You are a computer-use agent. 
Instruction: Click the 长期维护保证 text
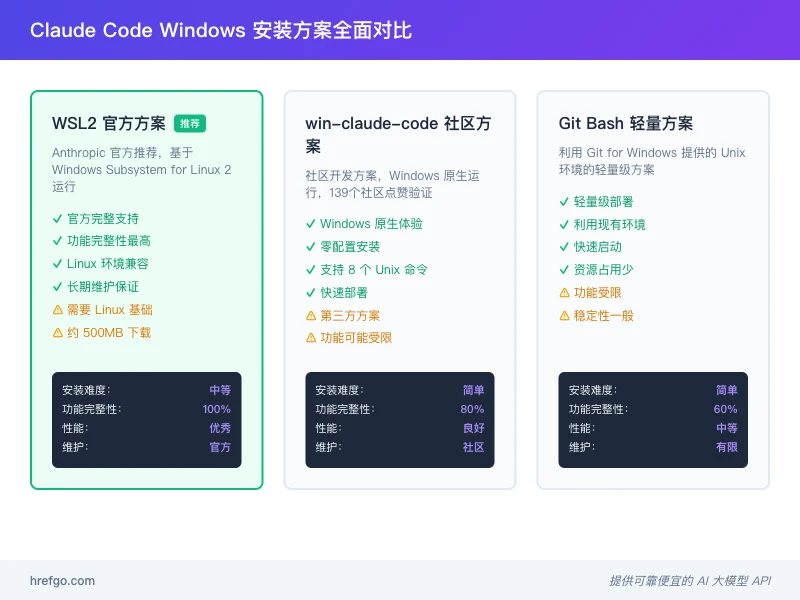tap(103, 287)
